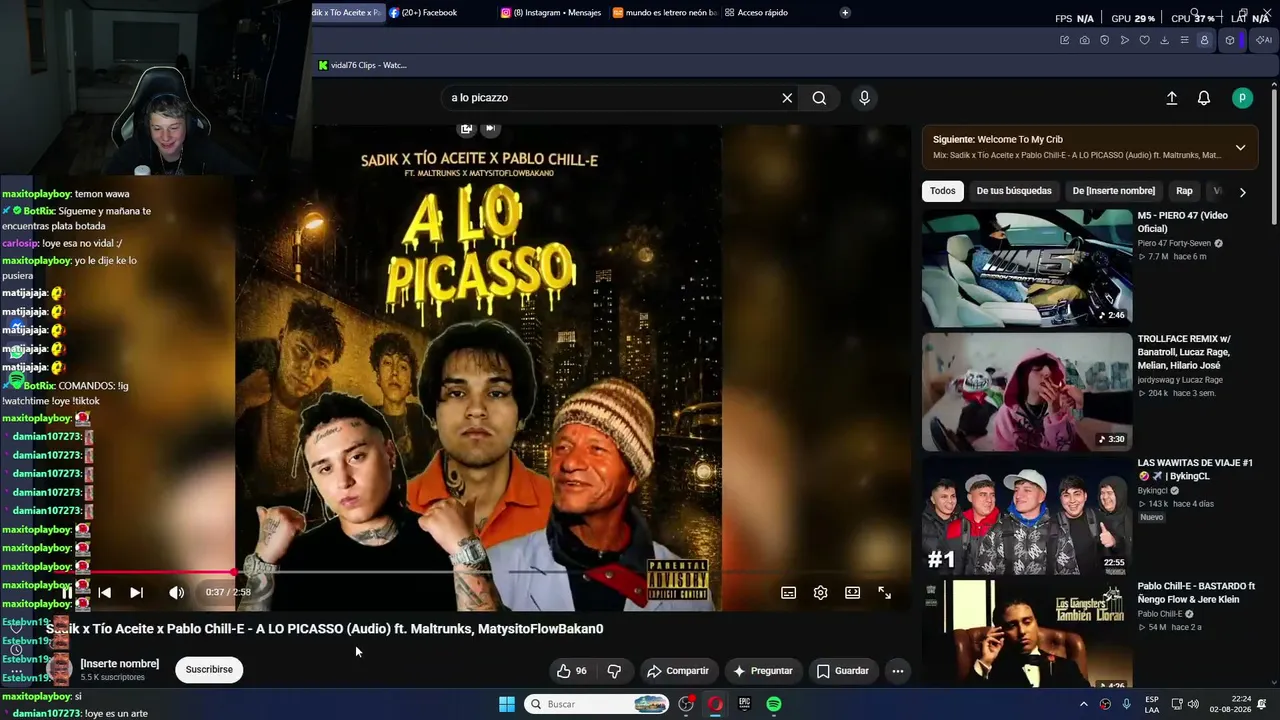This screenshot has width=1280, height=720.
Task: Open the M5 - PIERO 47 (Video Oficial) title
Action: pyautogui.click(x=1182, y=222)
